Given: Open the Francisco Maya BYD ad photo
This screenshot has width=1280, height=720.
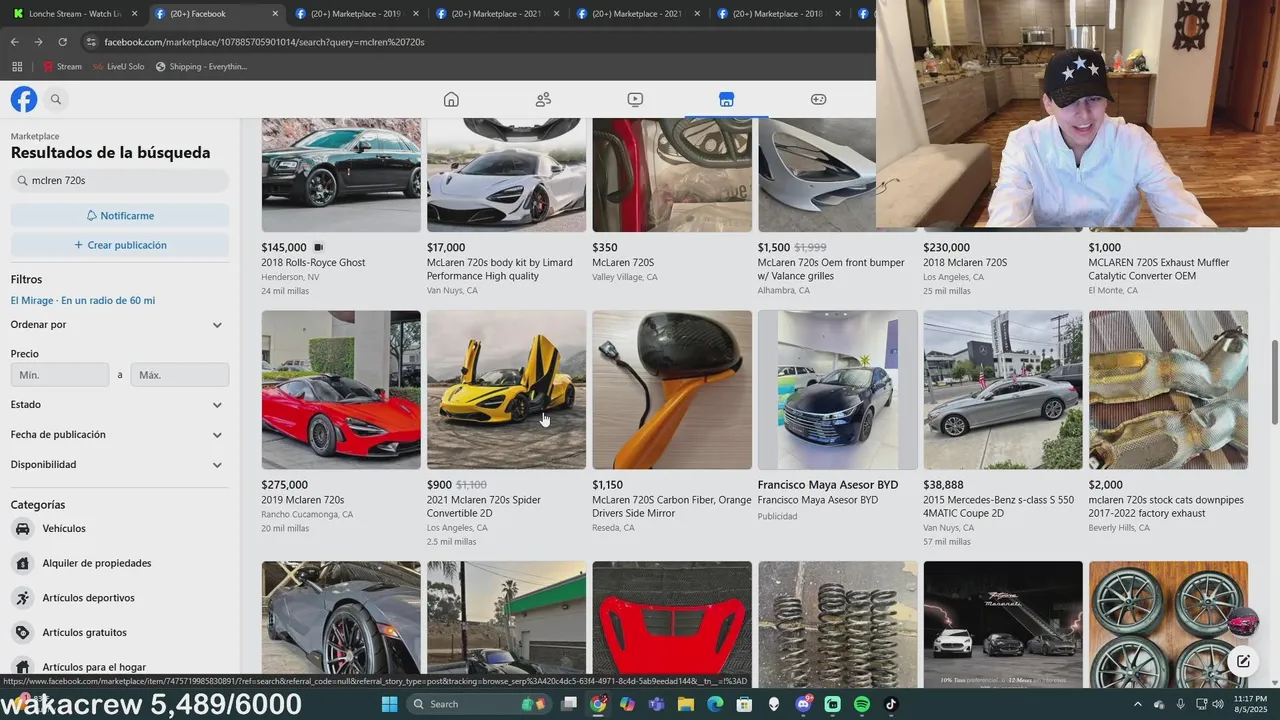Looking at the screenshot, I should point(838,390).
